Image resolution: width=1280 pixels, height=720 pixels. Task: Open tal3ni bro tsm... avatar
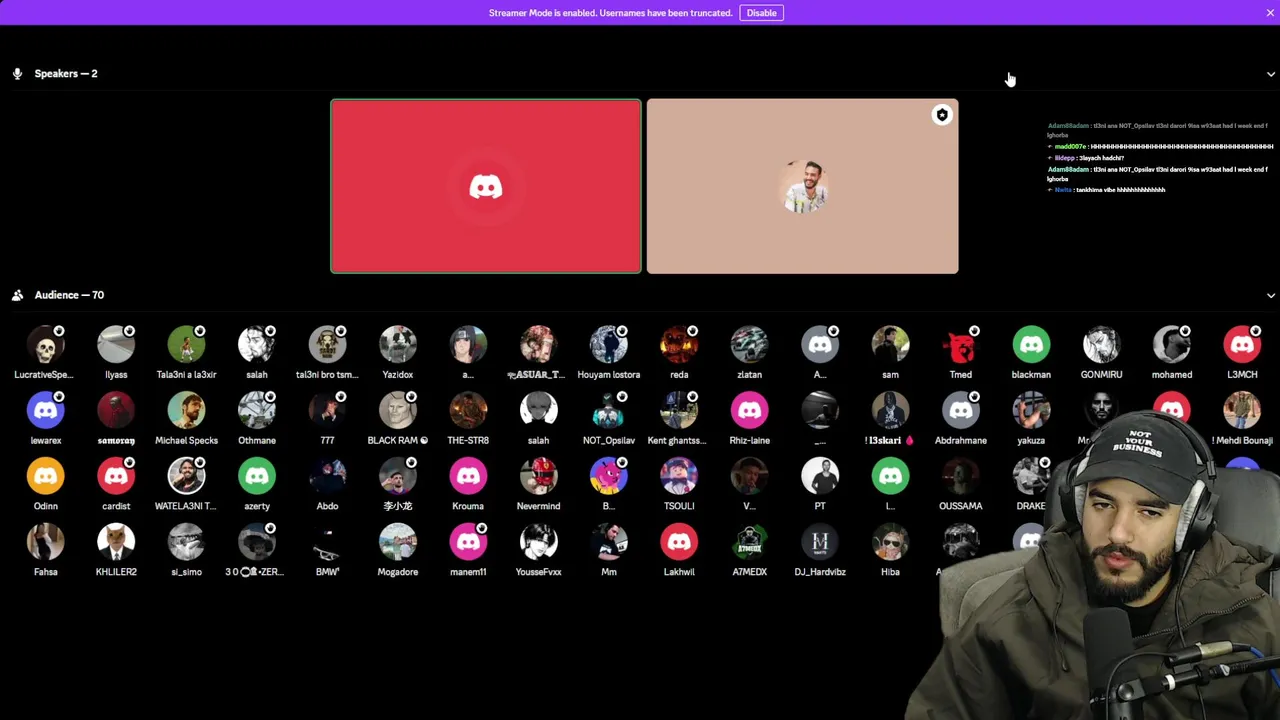(x=327, y=345)
